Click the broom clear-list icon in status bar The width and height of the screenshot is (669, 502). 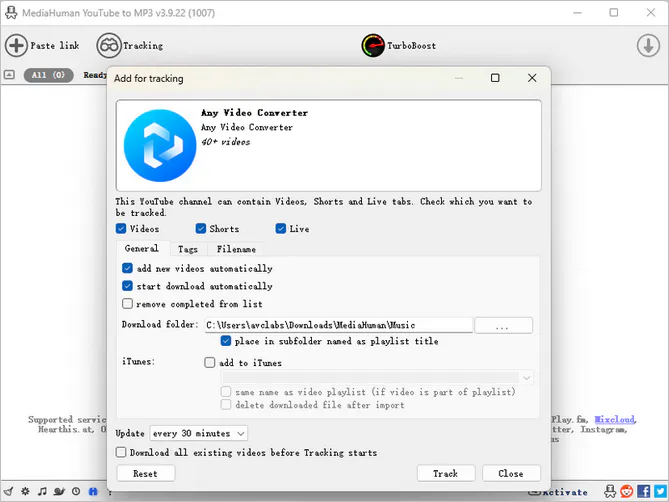9,491
